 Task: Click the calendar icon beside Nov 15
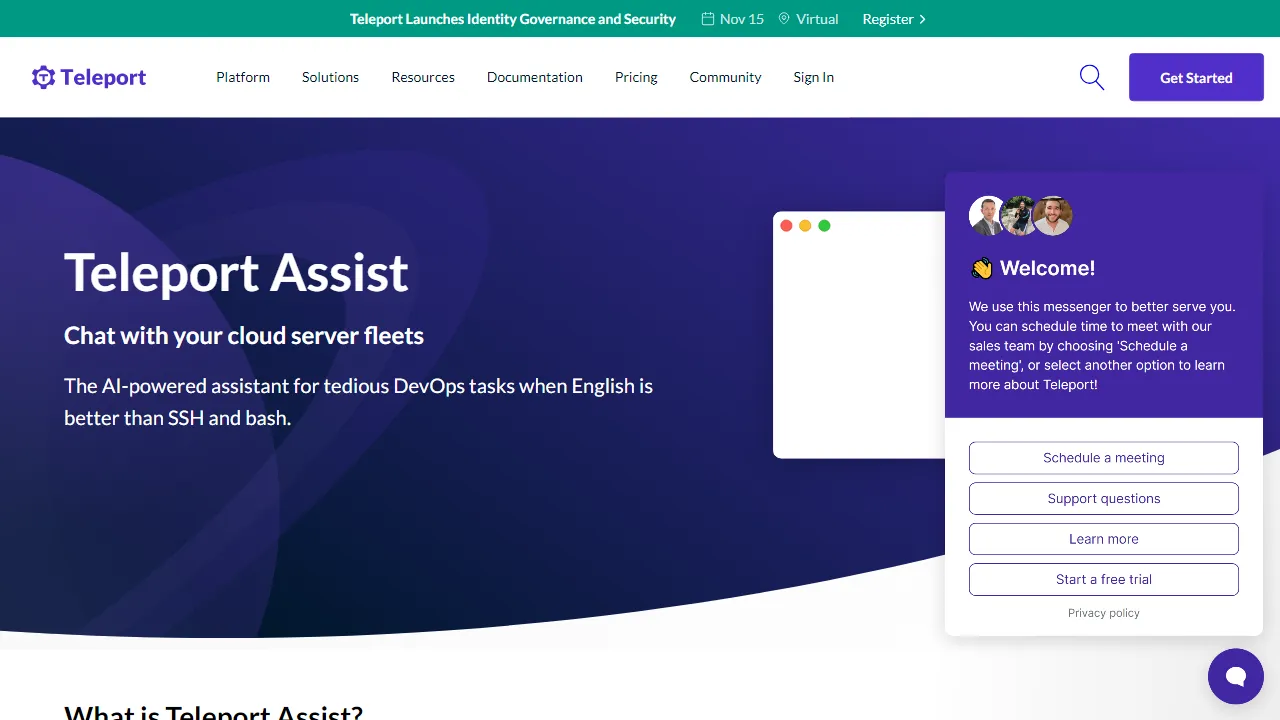click(x=708, y=19)
